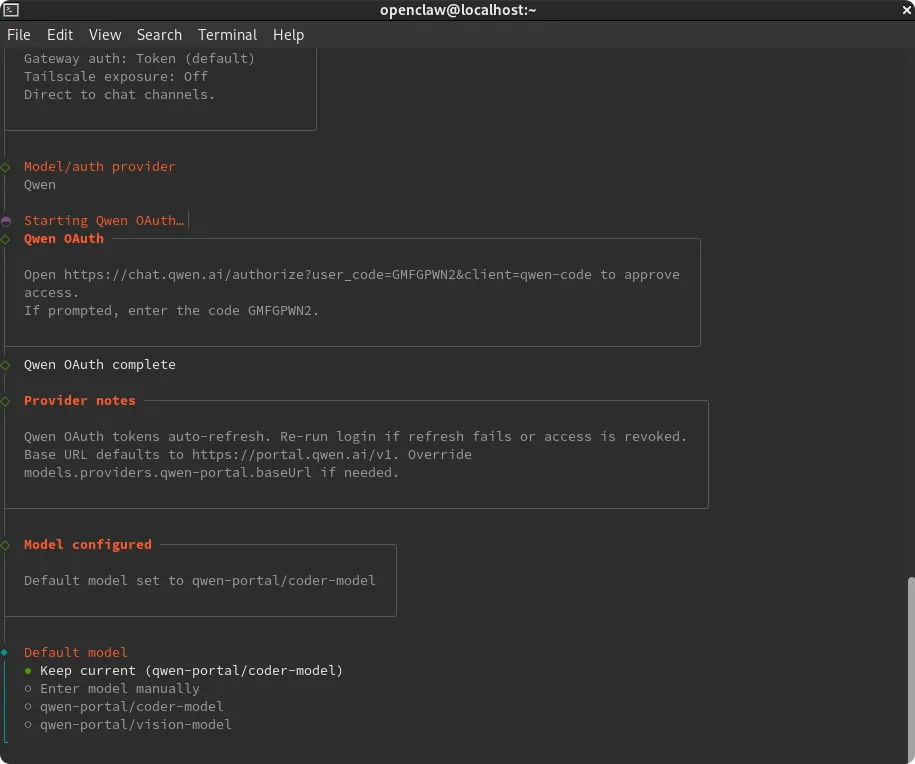The image size is (915, 764).
Task: Open the Edit menu
Action: [x=60, y=35]
